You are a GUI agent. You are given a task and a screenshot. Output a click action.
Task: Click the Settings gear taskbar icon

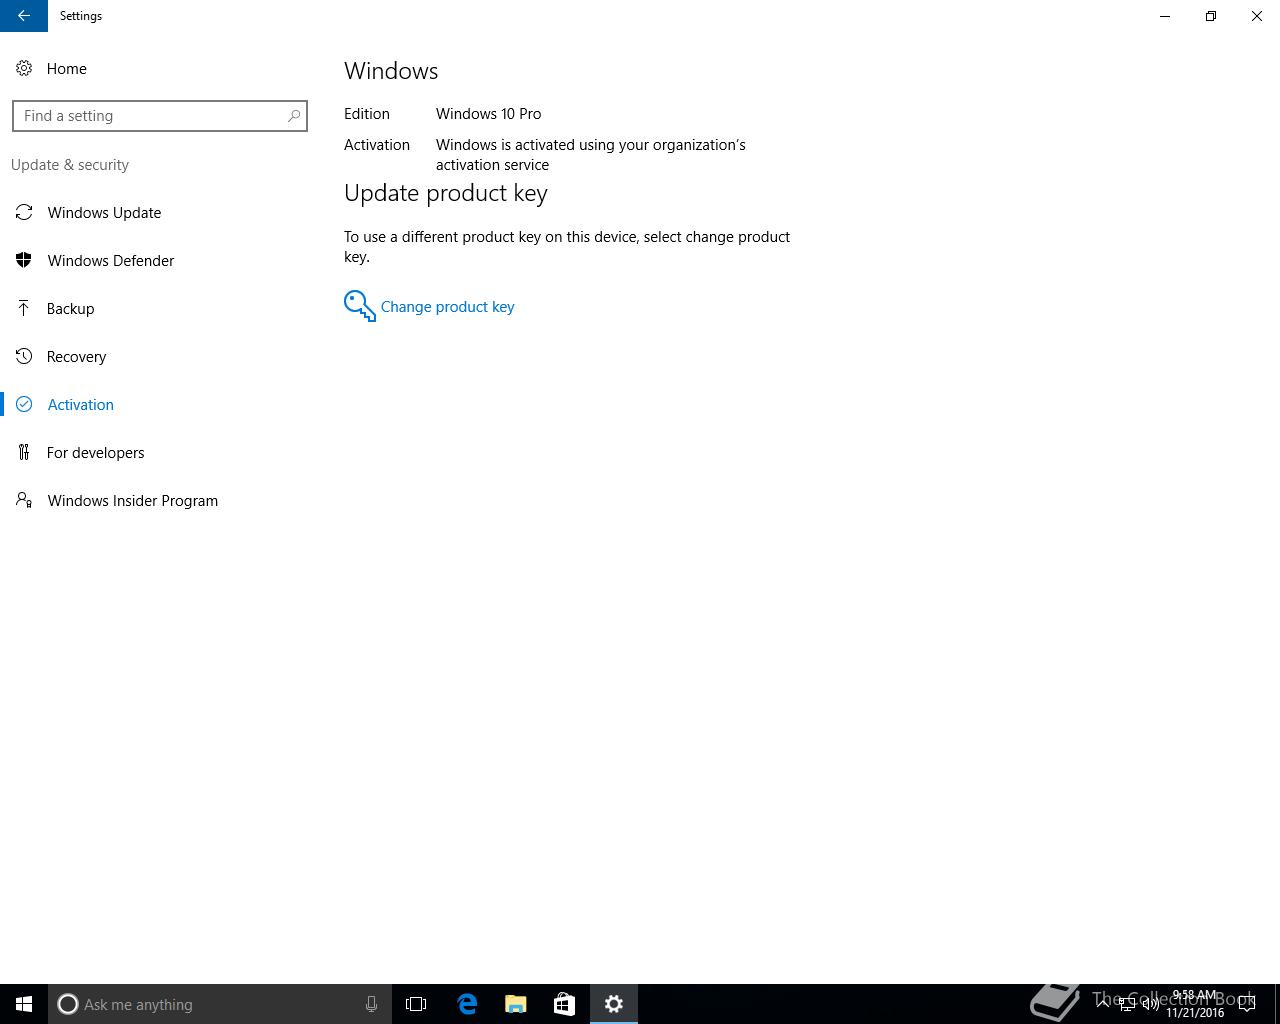614,1004
